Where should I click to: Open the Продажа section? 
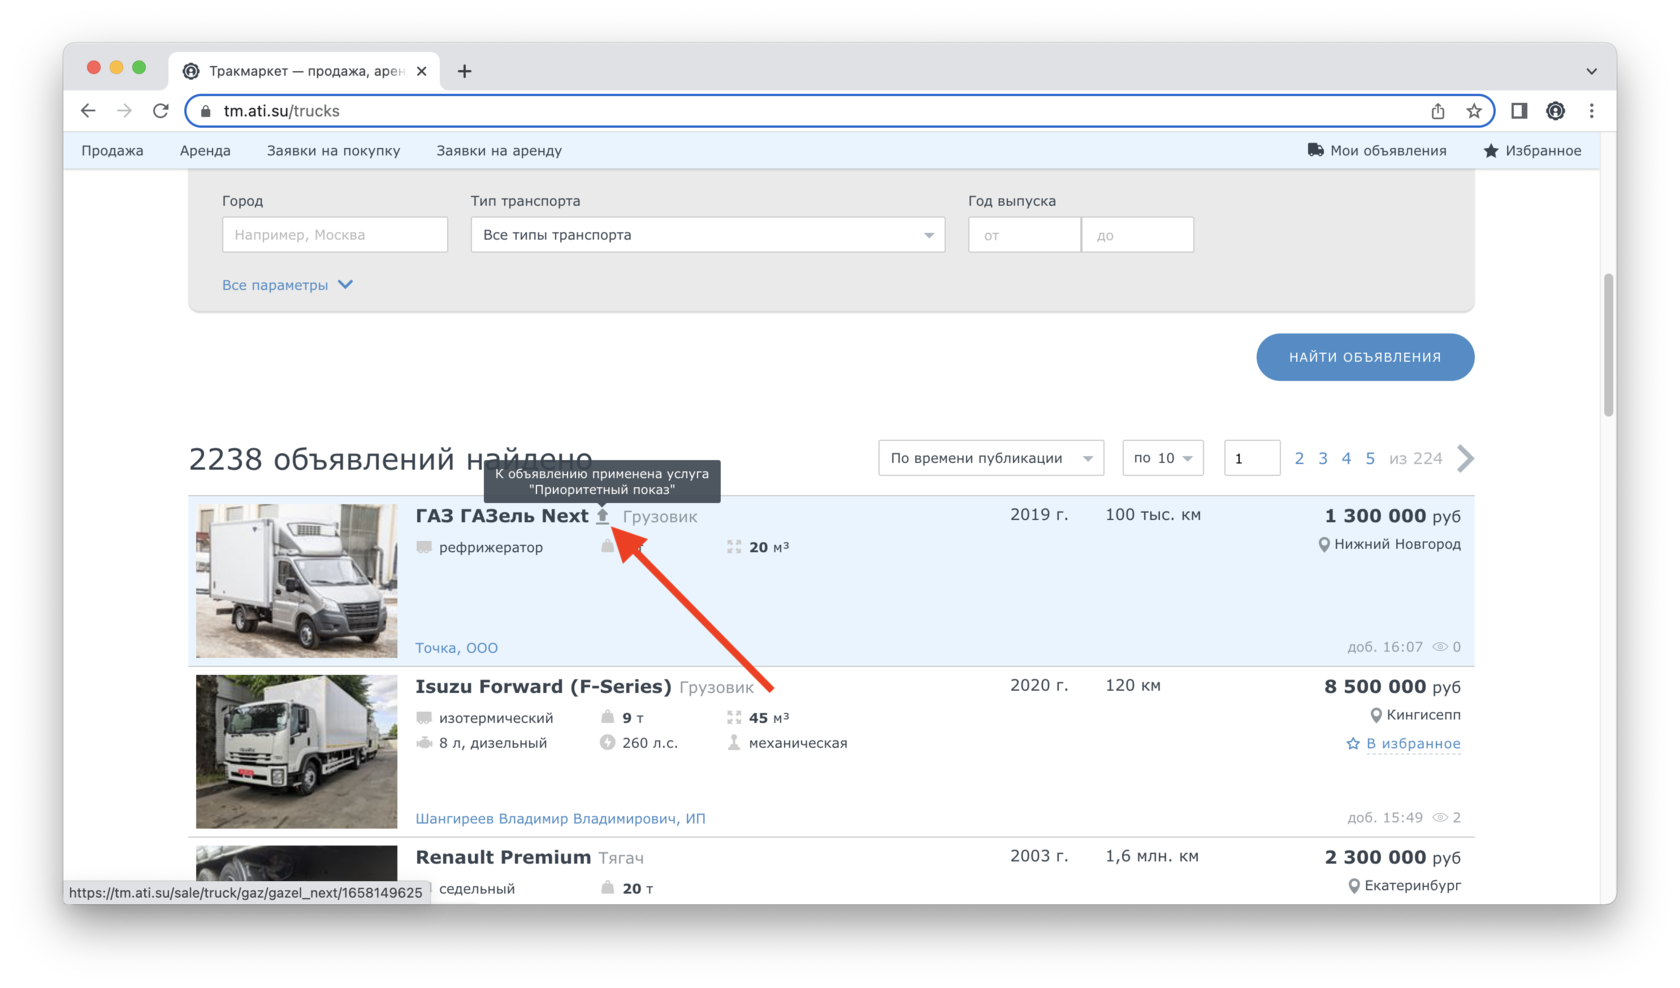click(x=112, y=151)
